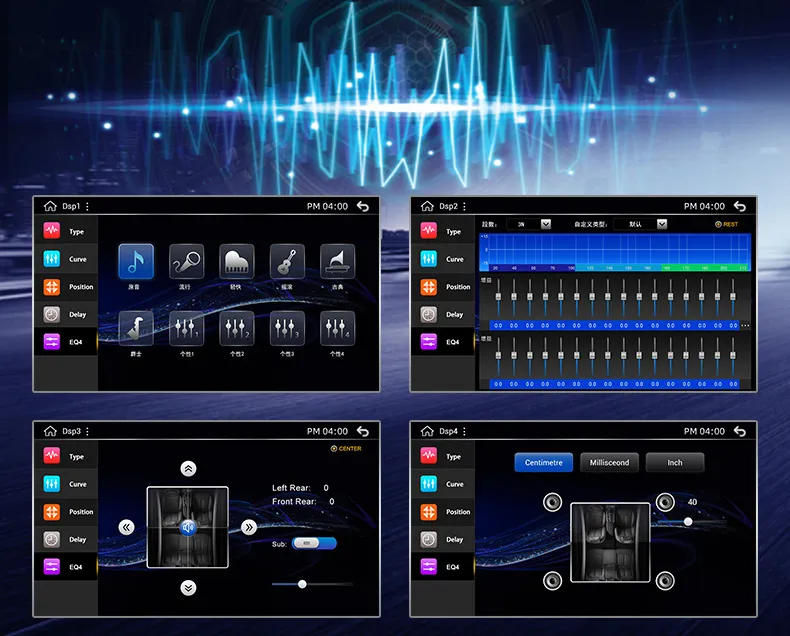Open Position tab in Dsp3 sidebar

[x=65, y=512]
